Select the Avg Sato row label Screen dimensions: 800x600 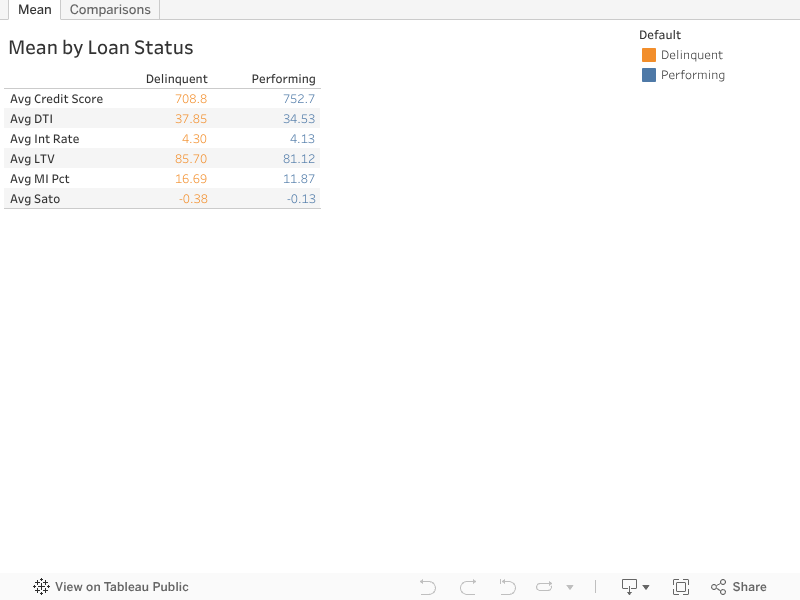coord(35,199)
